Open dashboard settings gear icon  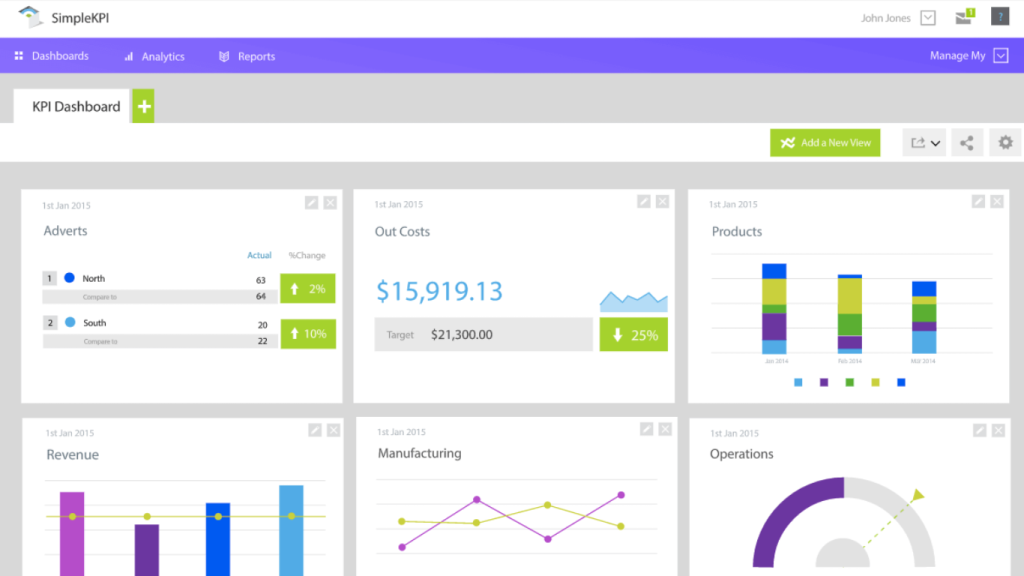[x=1005, y=143]
